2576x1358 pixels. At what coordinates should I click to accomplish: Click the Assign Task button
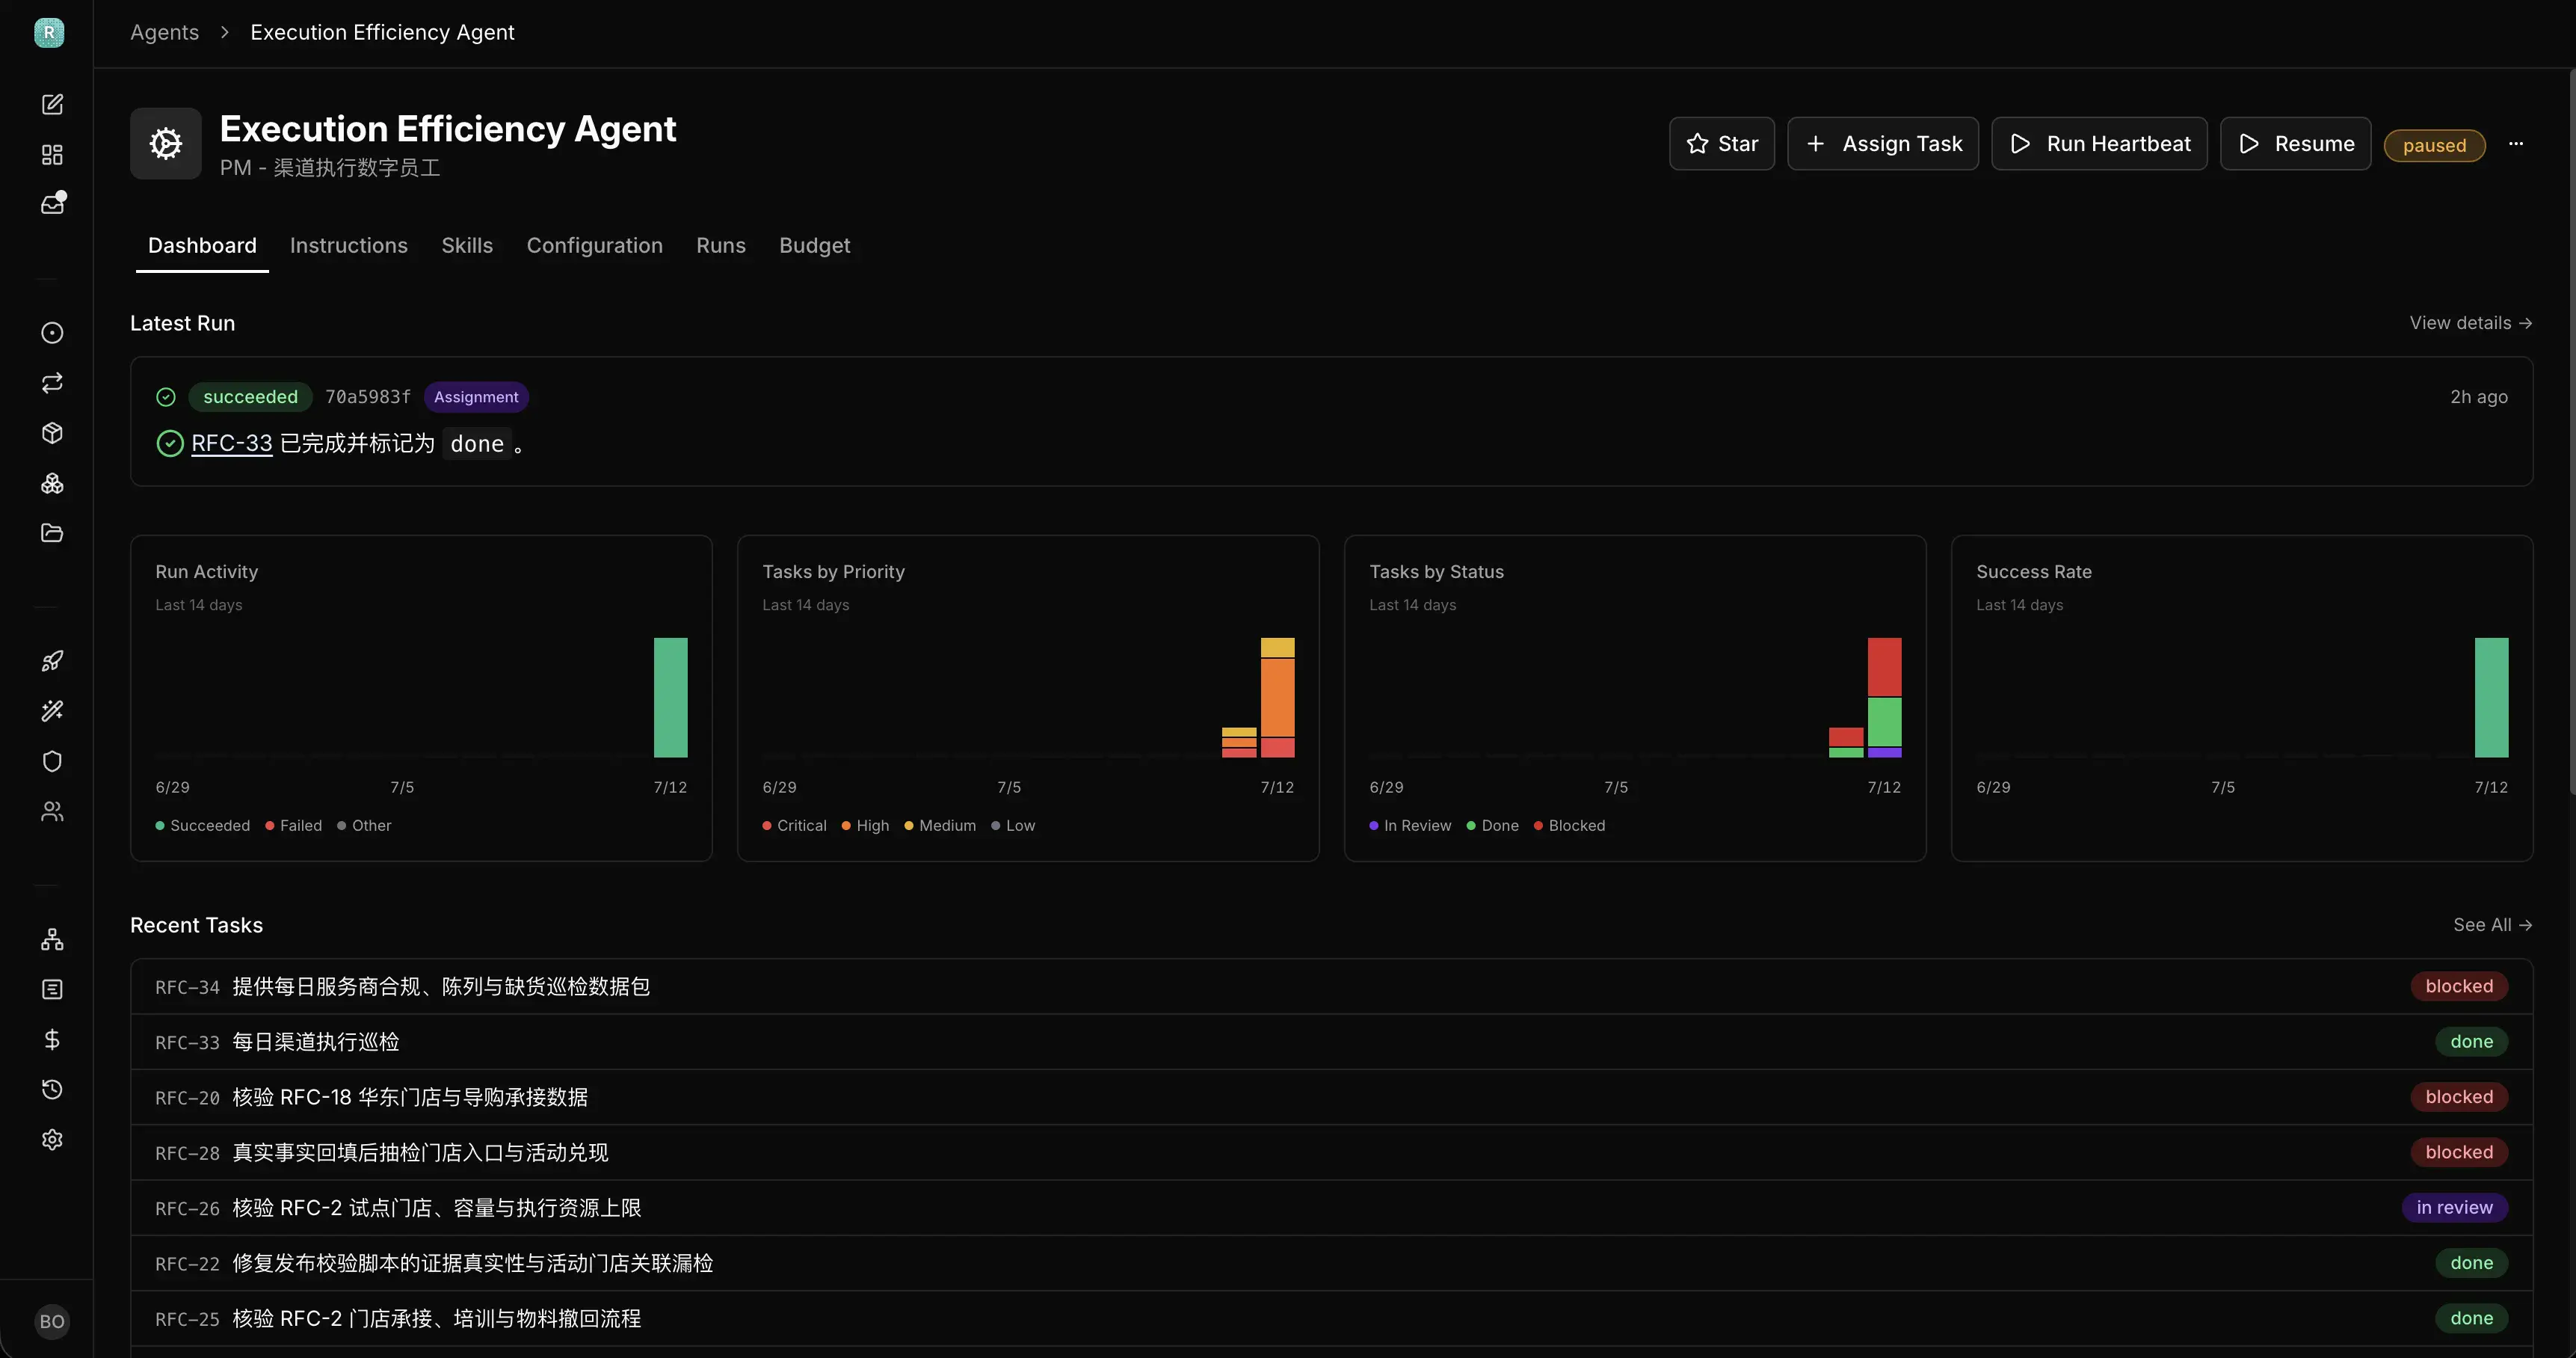point(1883,144)
